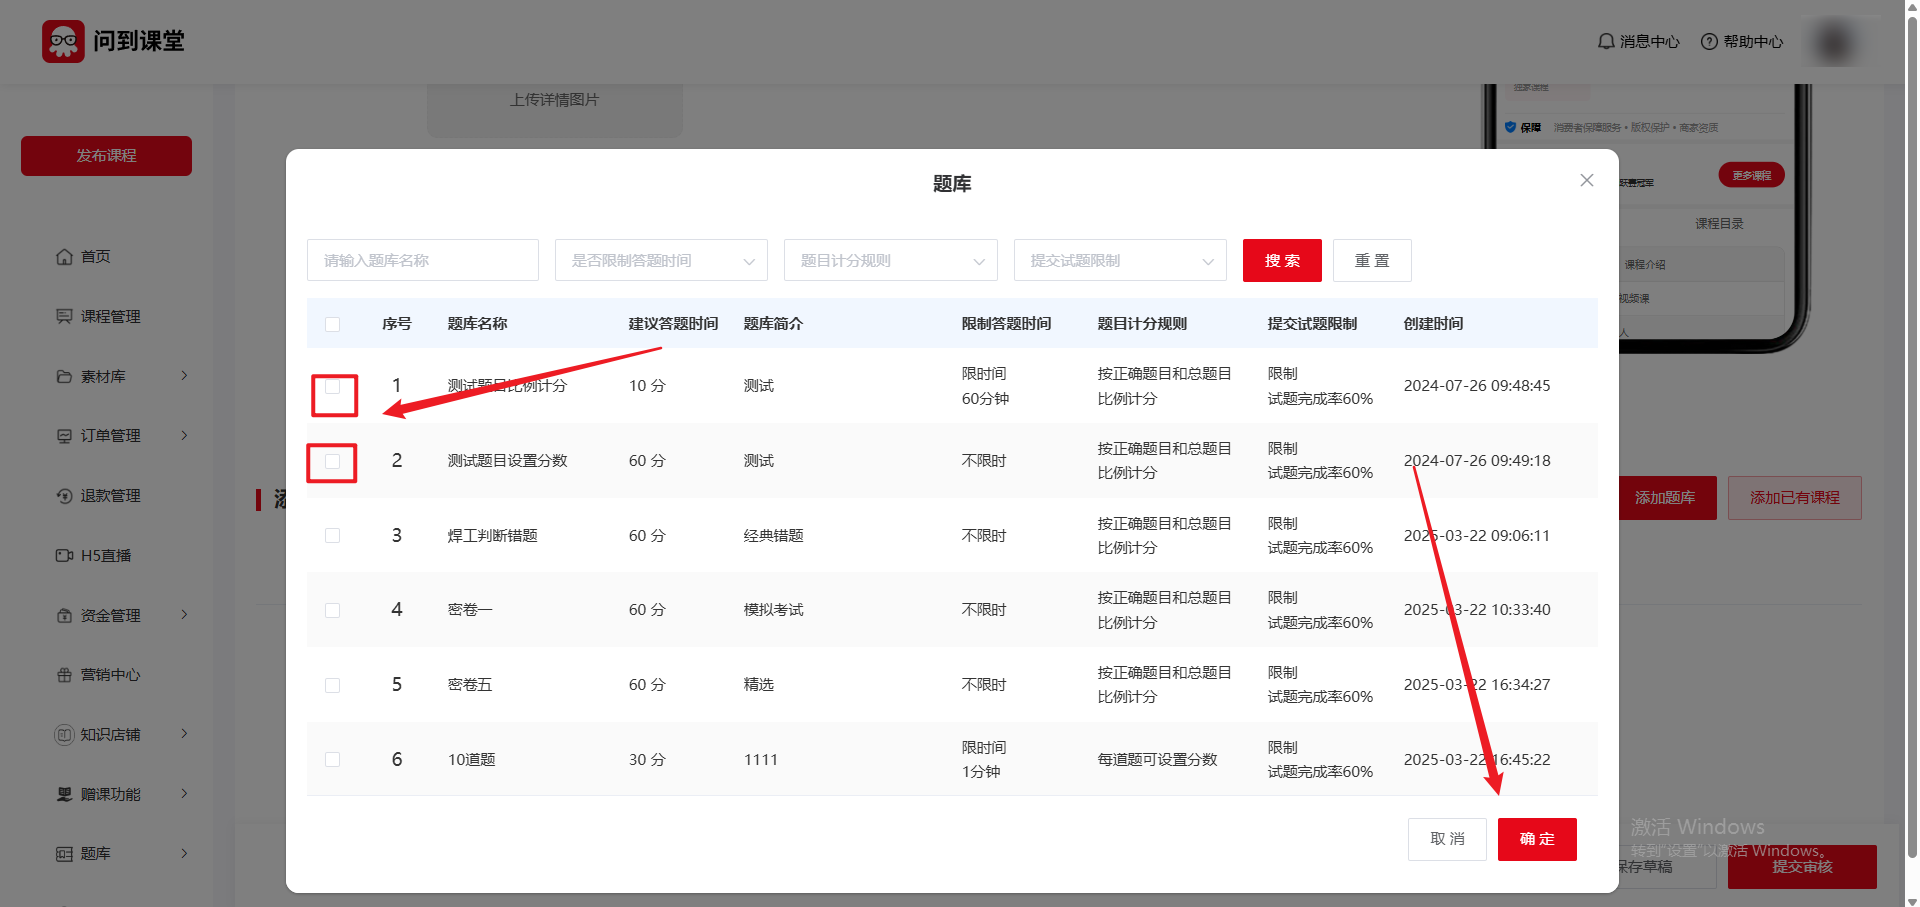
Task: Close the 题库 dialog with X
Action: (1587, 180)
